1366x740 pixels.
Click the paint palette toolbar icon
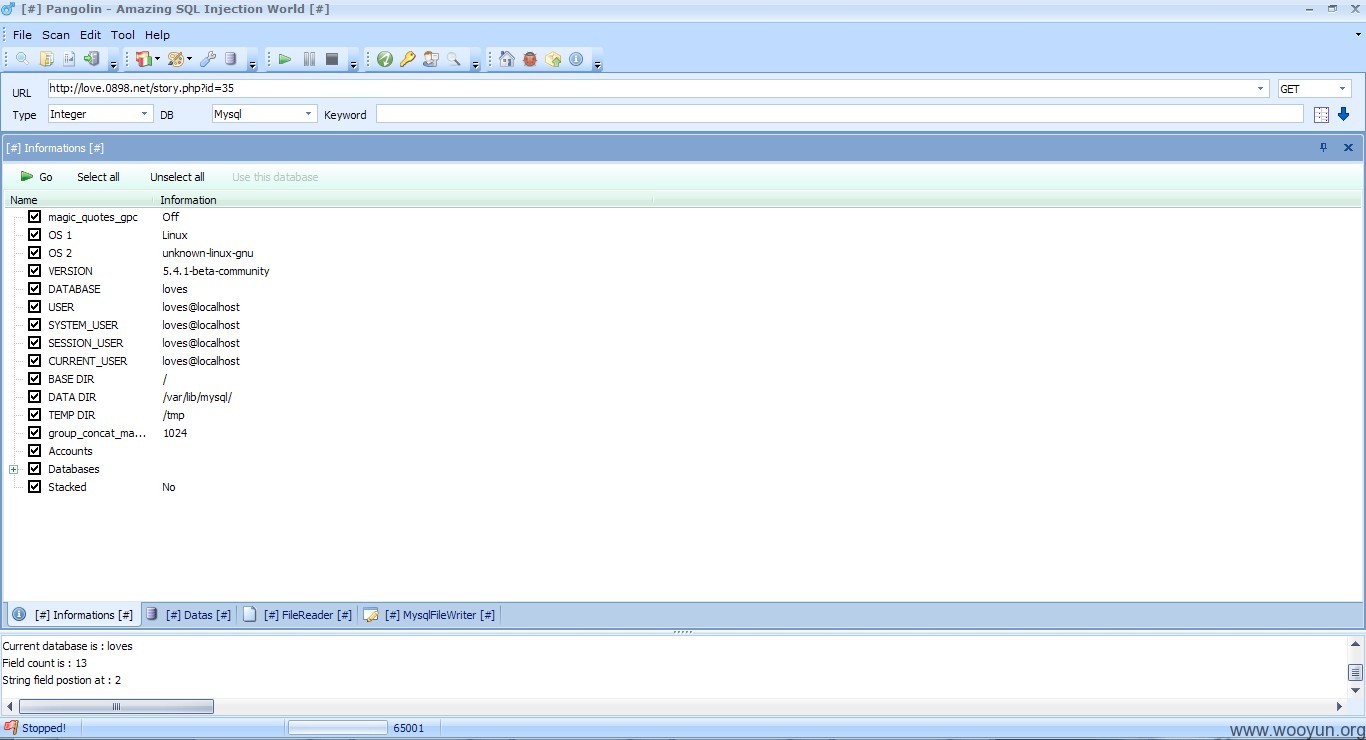pyautogui.click(x=175, y=59)
